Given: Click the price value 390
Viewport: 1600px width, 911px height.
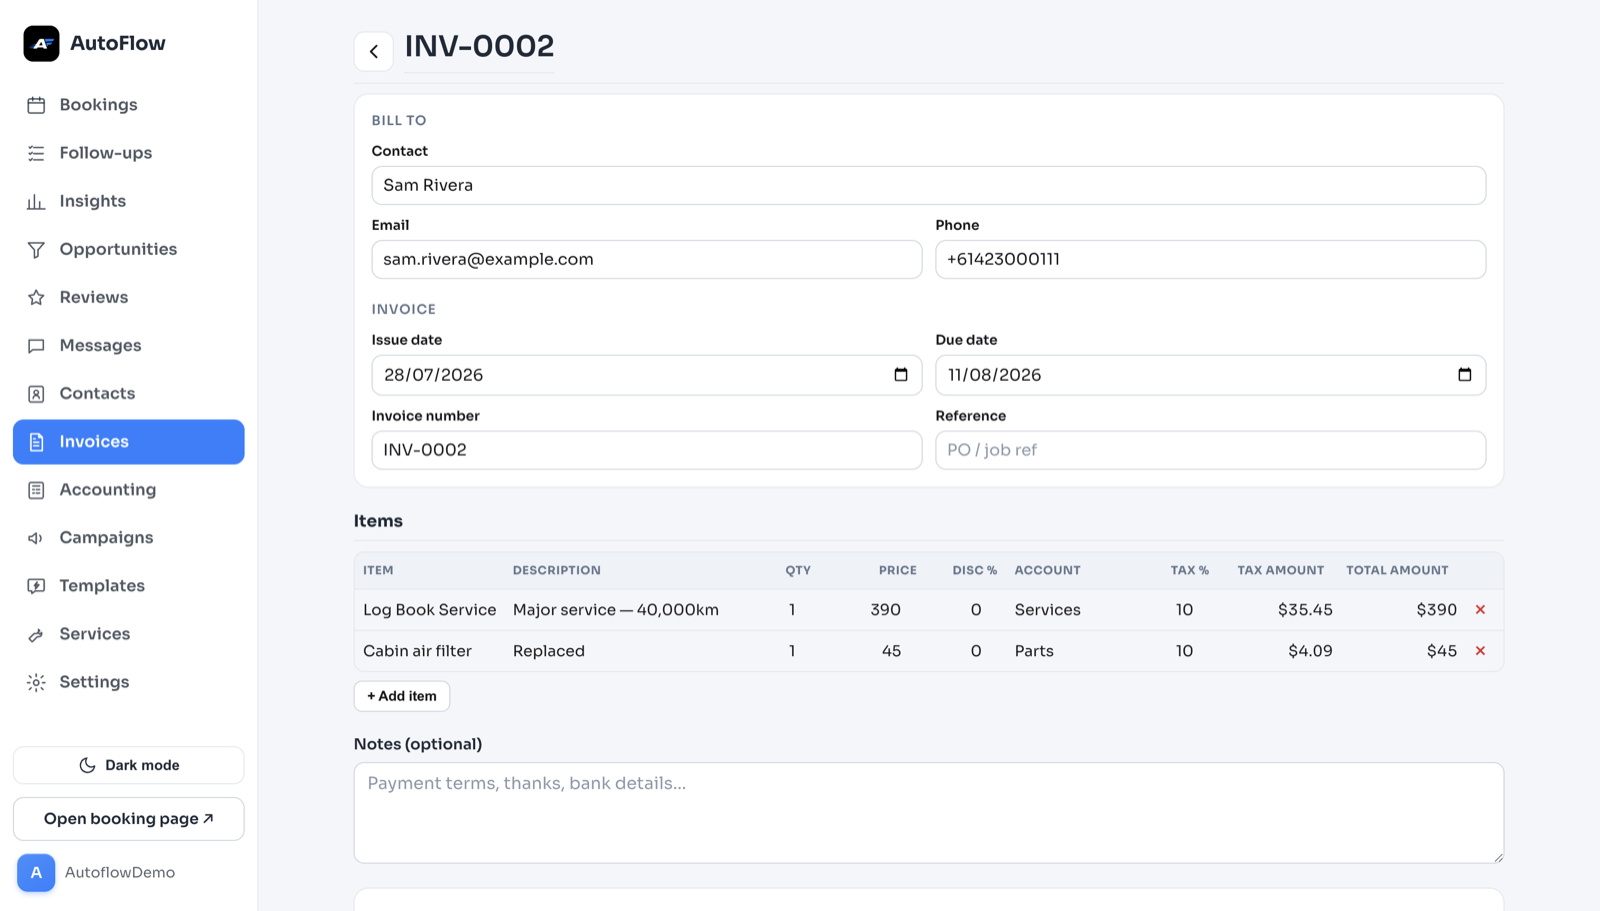Looking at the screenshot, I should [885, 610].
